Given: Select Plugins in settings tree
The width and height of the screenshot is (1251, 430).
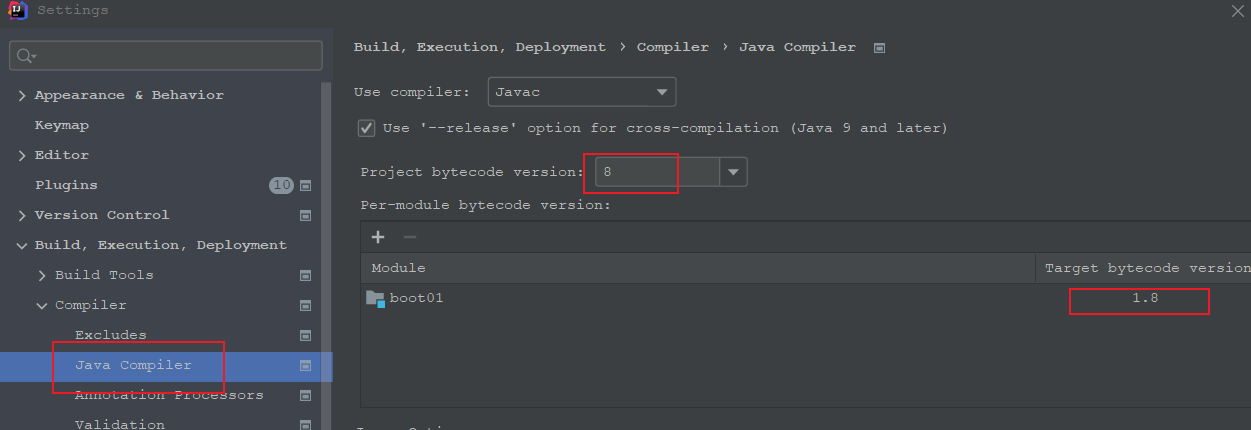Looking at the screenshot, I should 66,185.
